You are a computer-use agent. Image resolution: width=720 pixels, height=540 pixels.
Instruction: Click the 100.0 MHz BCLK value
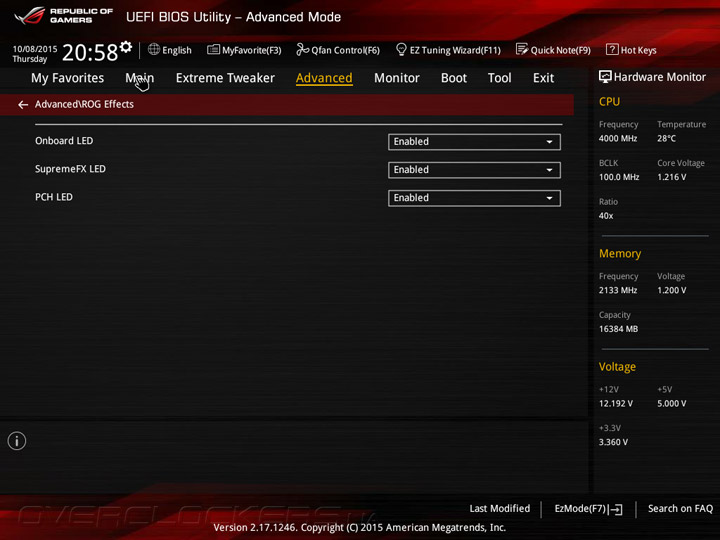[619, 177]
